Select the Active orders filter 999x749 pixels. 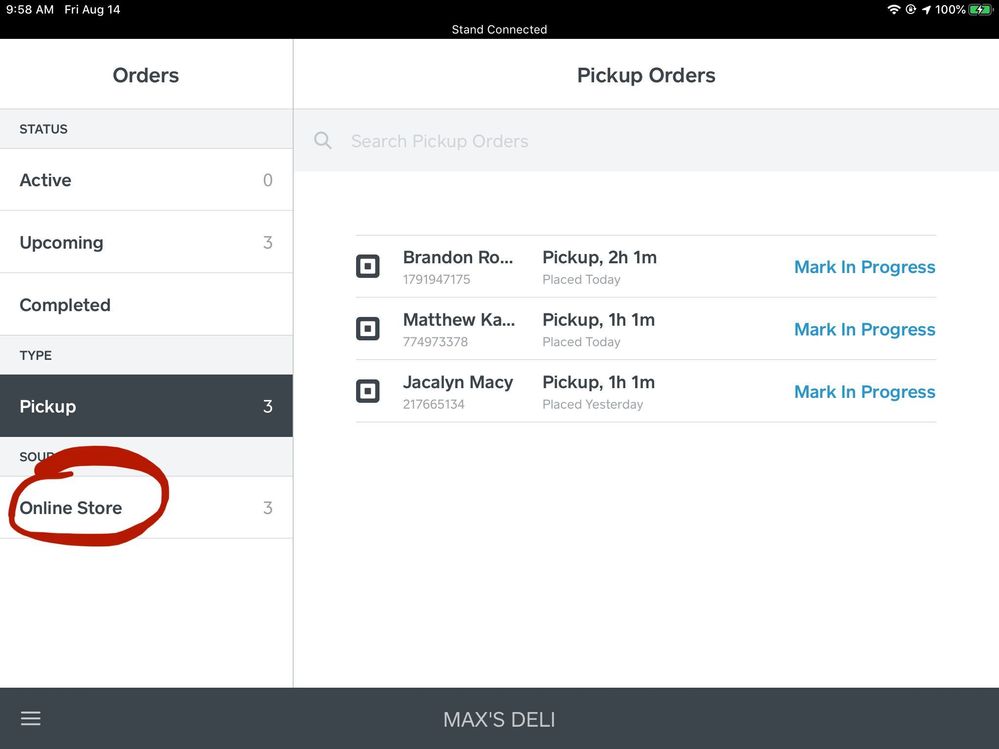pos(146,180)
